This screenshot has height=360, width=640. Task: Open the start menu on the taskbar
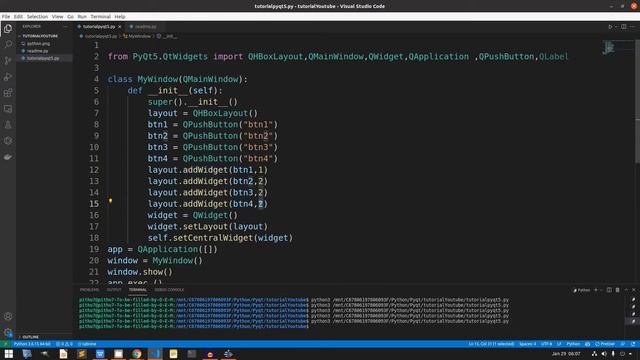point(8,353)
